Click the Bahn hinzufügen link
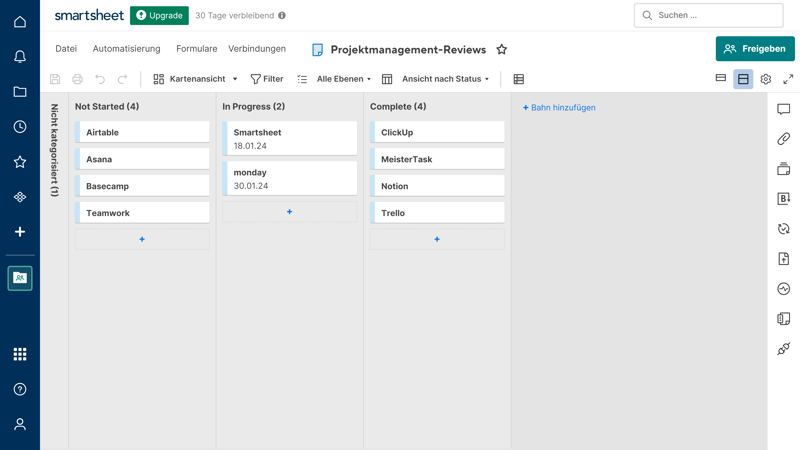The width and height of the screenshot is (800, 450). (559, 107)
